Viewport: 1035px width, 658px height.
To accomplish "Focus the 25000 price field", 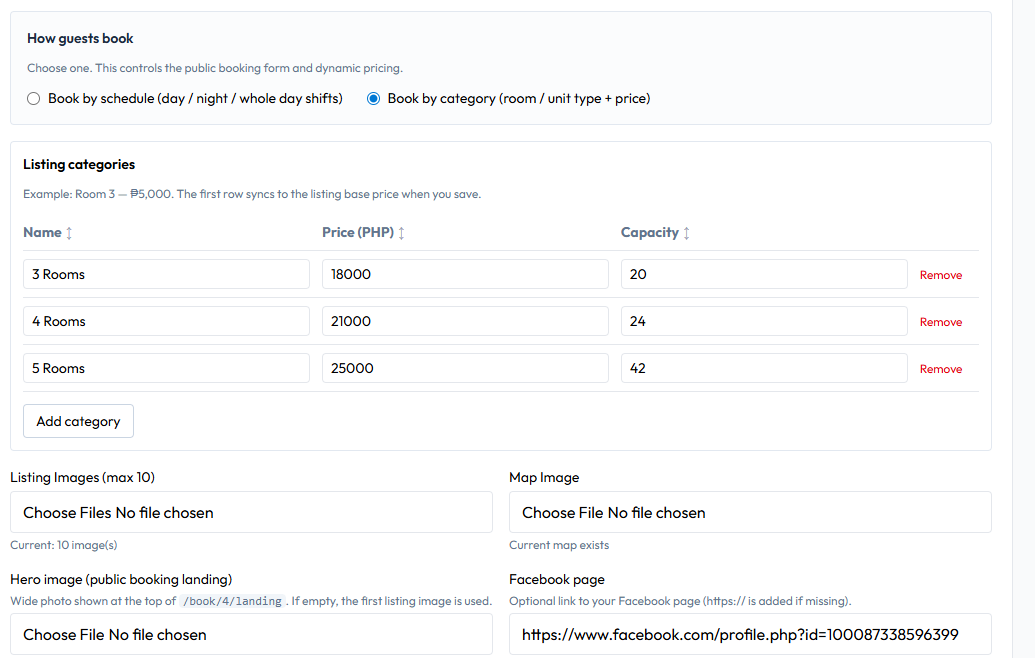I will 465,368.
